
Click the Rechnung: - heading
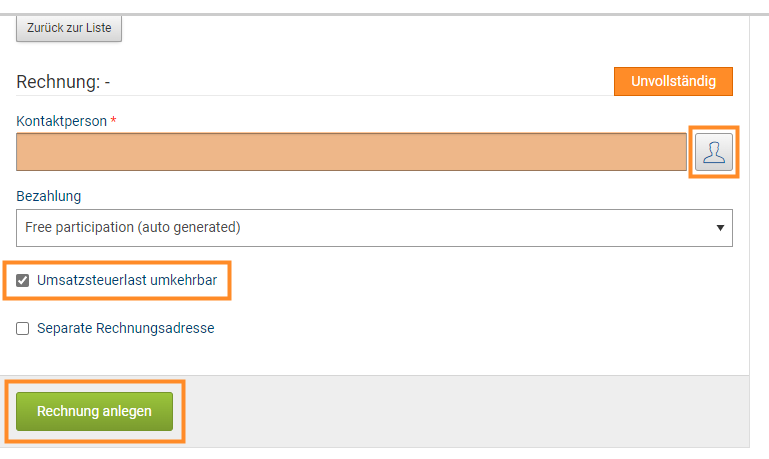[63, 81]
